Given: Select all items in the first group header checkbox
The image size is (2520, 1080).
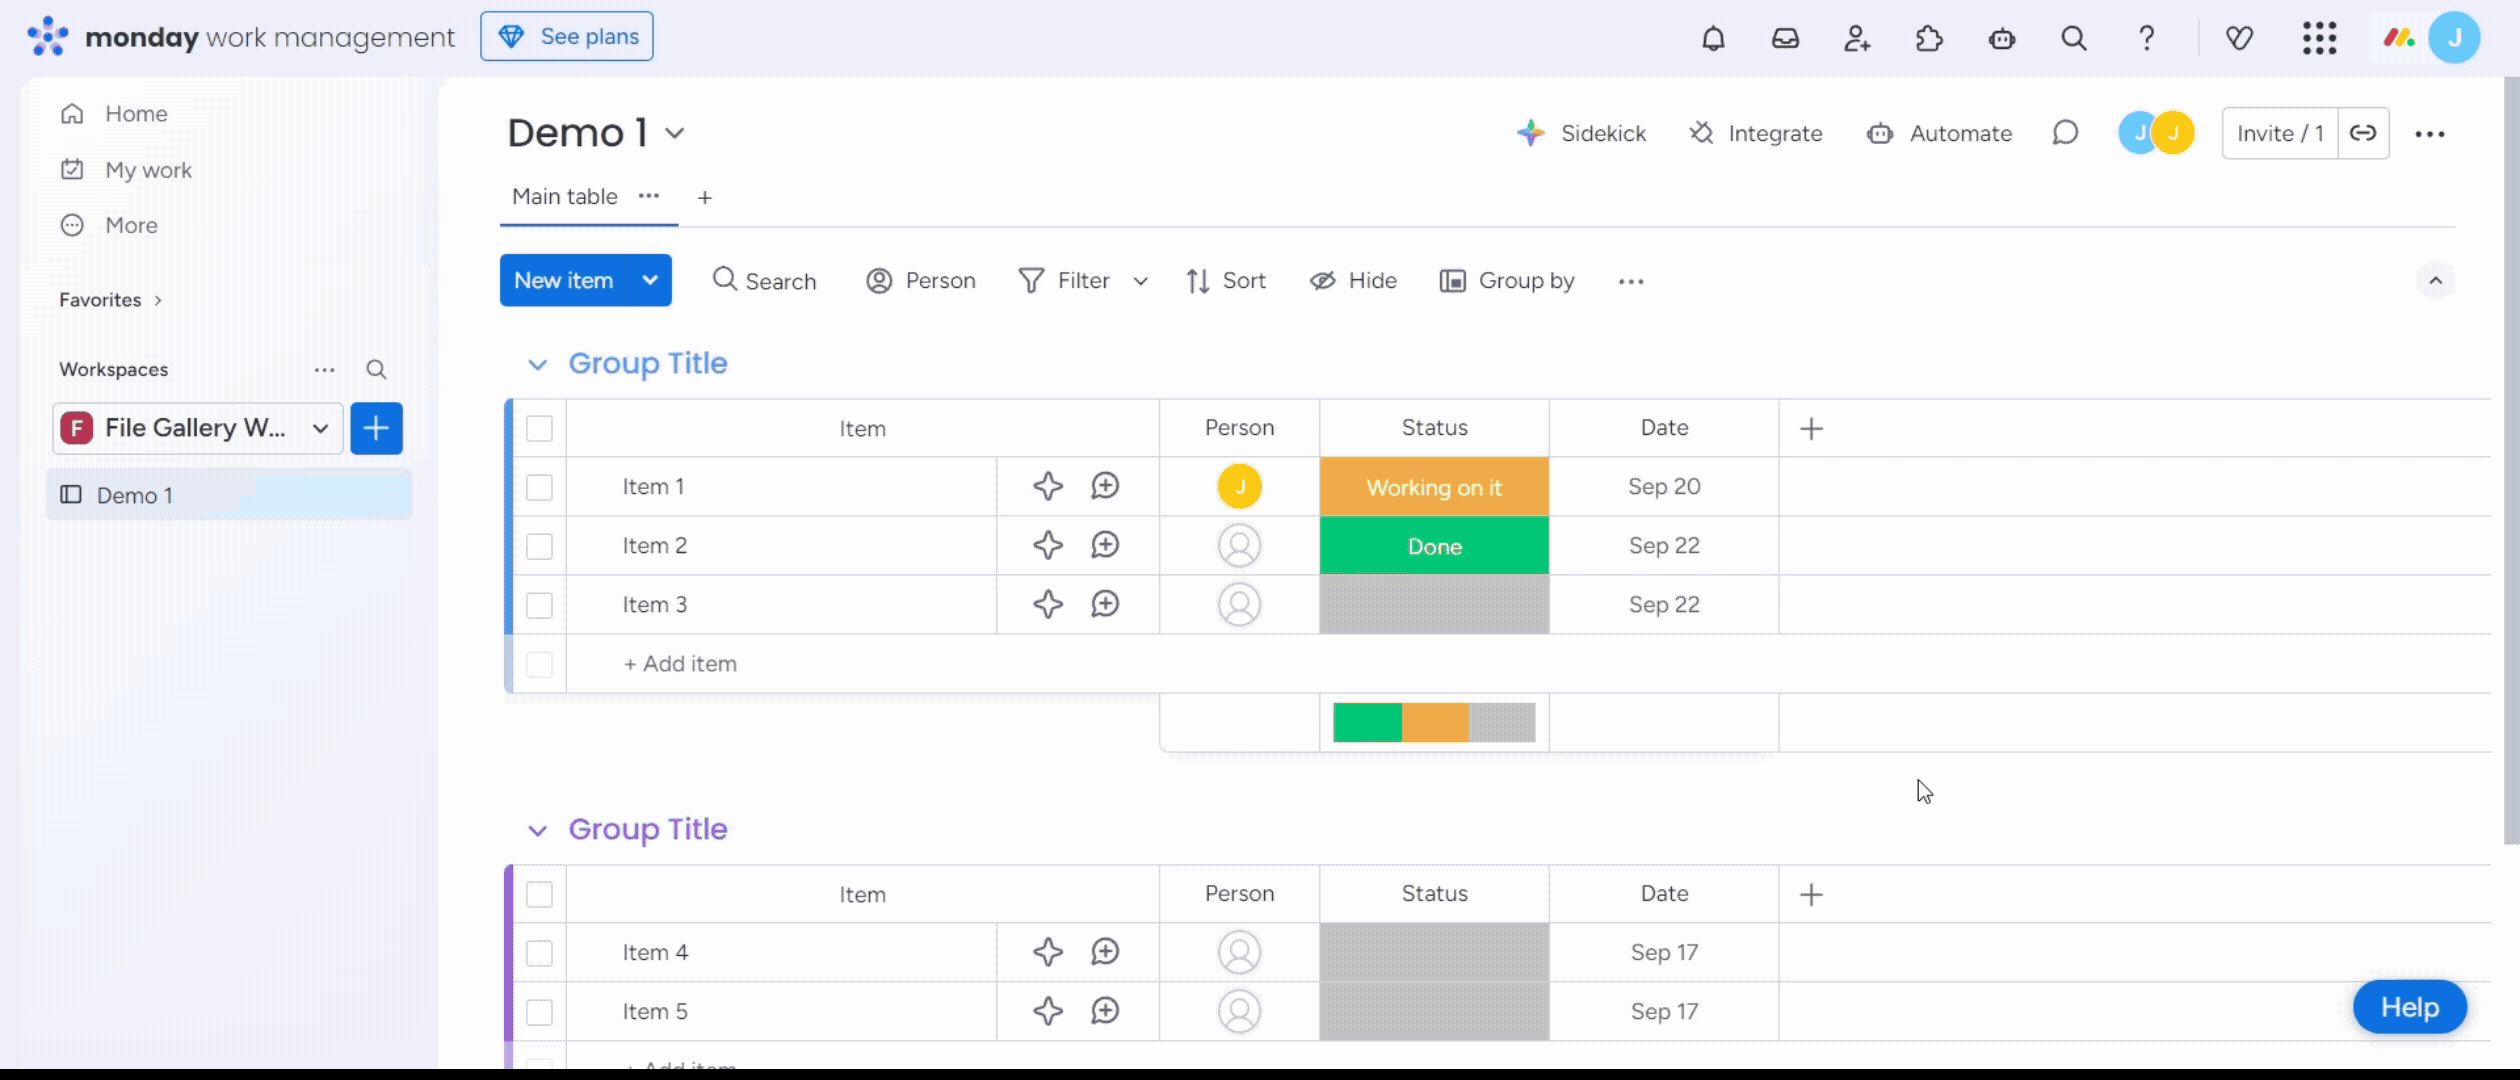Looking at the screenshot, I should click(539, 429).
